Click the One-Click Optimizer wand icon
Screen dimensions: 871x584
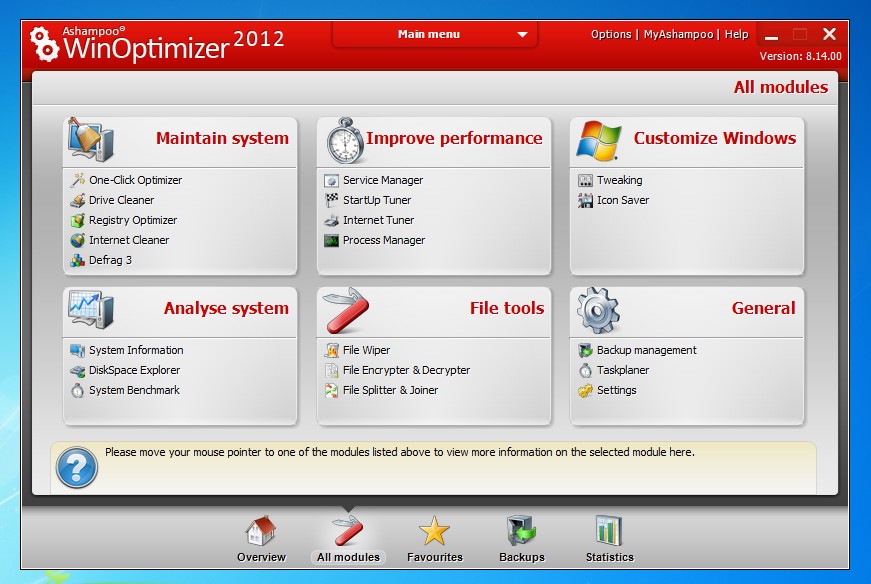(78, 180)
